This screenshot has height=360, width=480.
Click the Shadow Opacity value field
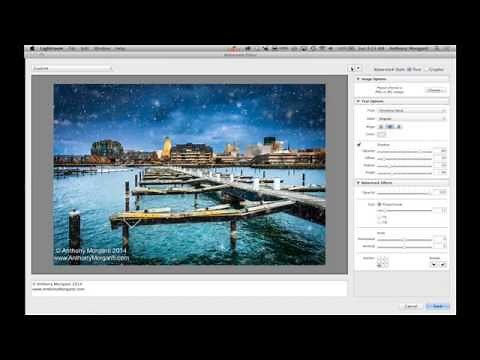point(441,151)
